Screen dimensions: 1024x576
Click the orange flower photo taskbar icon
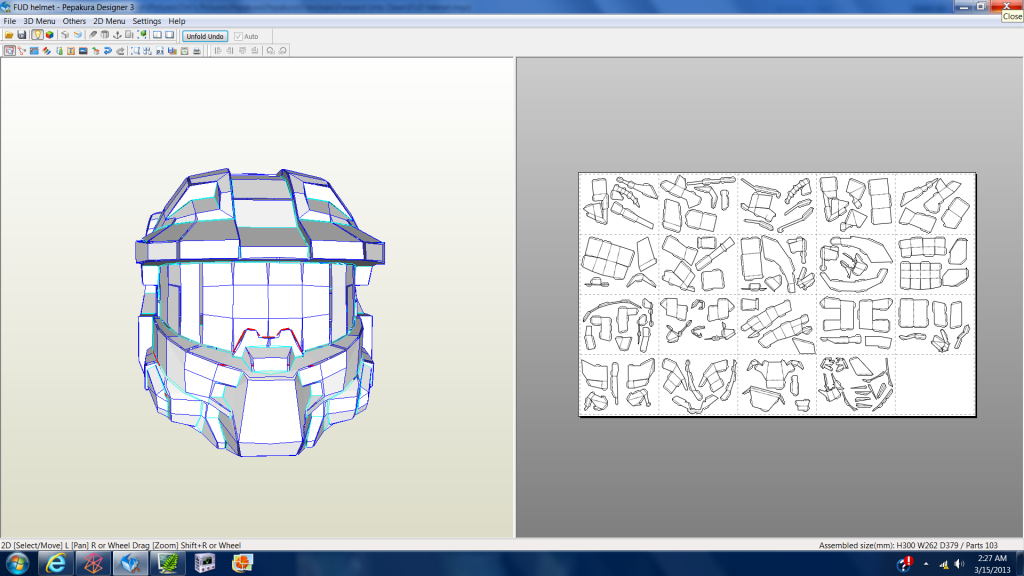tap(242, 564)
